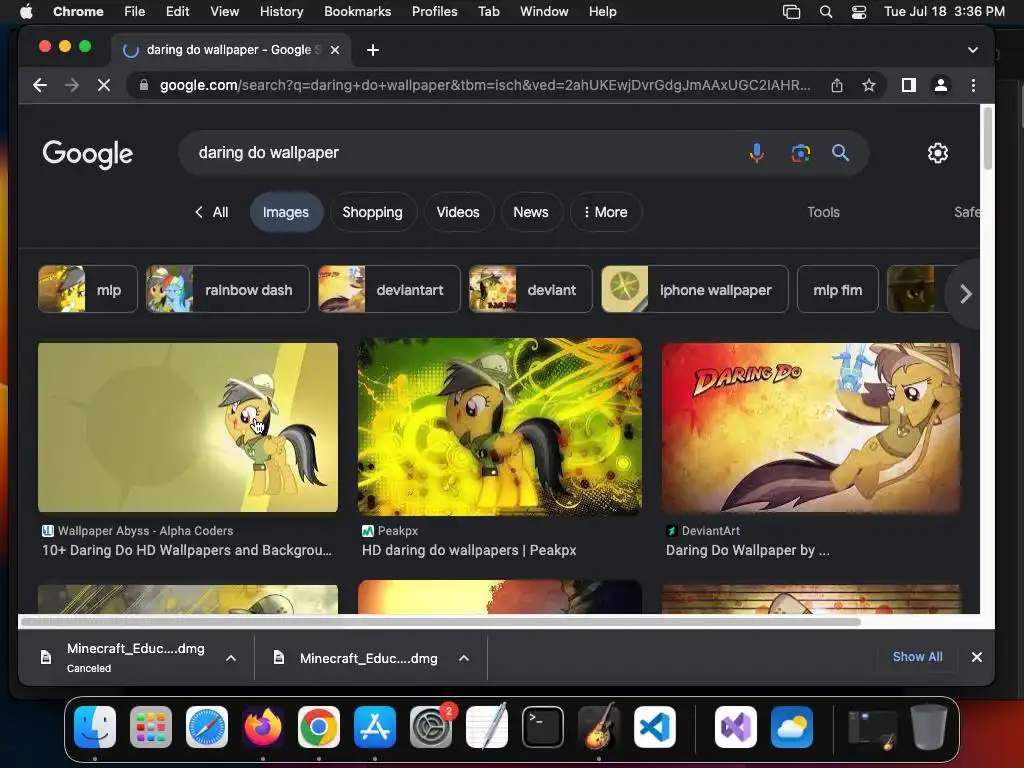Screen dimensions: 1024x768
Task: Click the browser forward arrow
Action: point(72,85)
